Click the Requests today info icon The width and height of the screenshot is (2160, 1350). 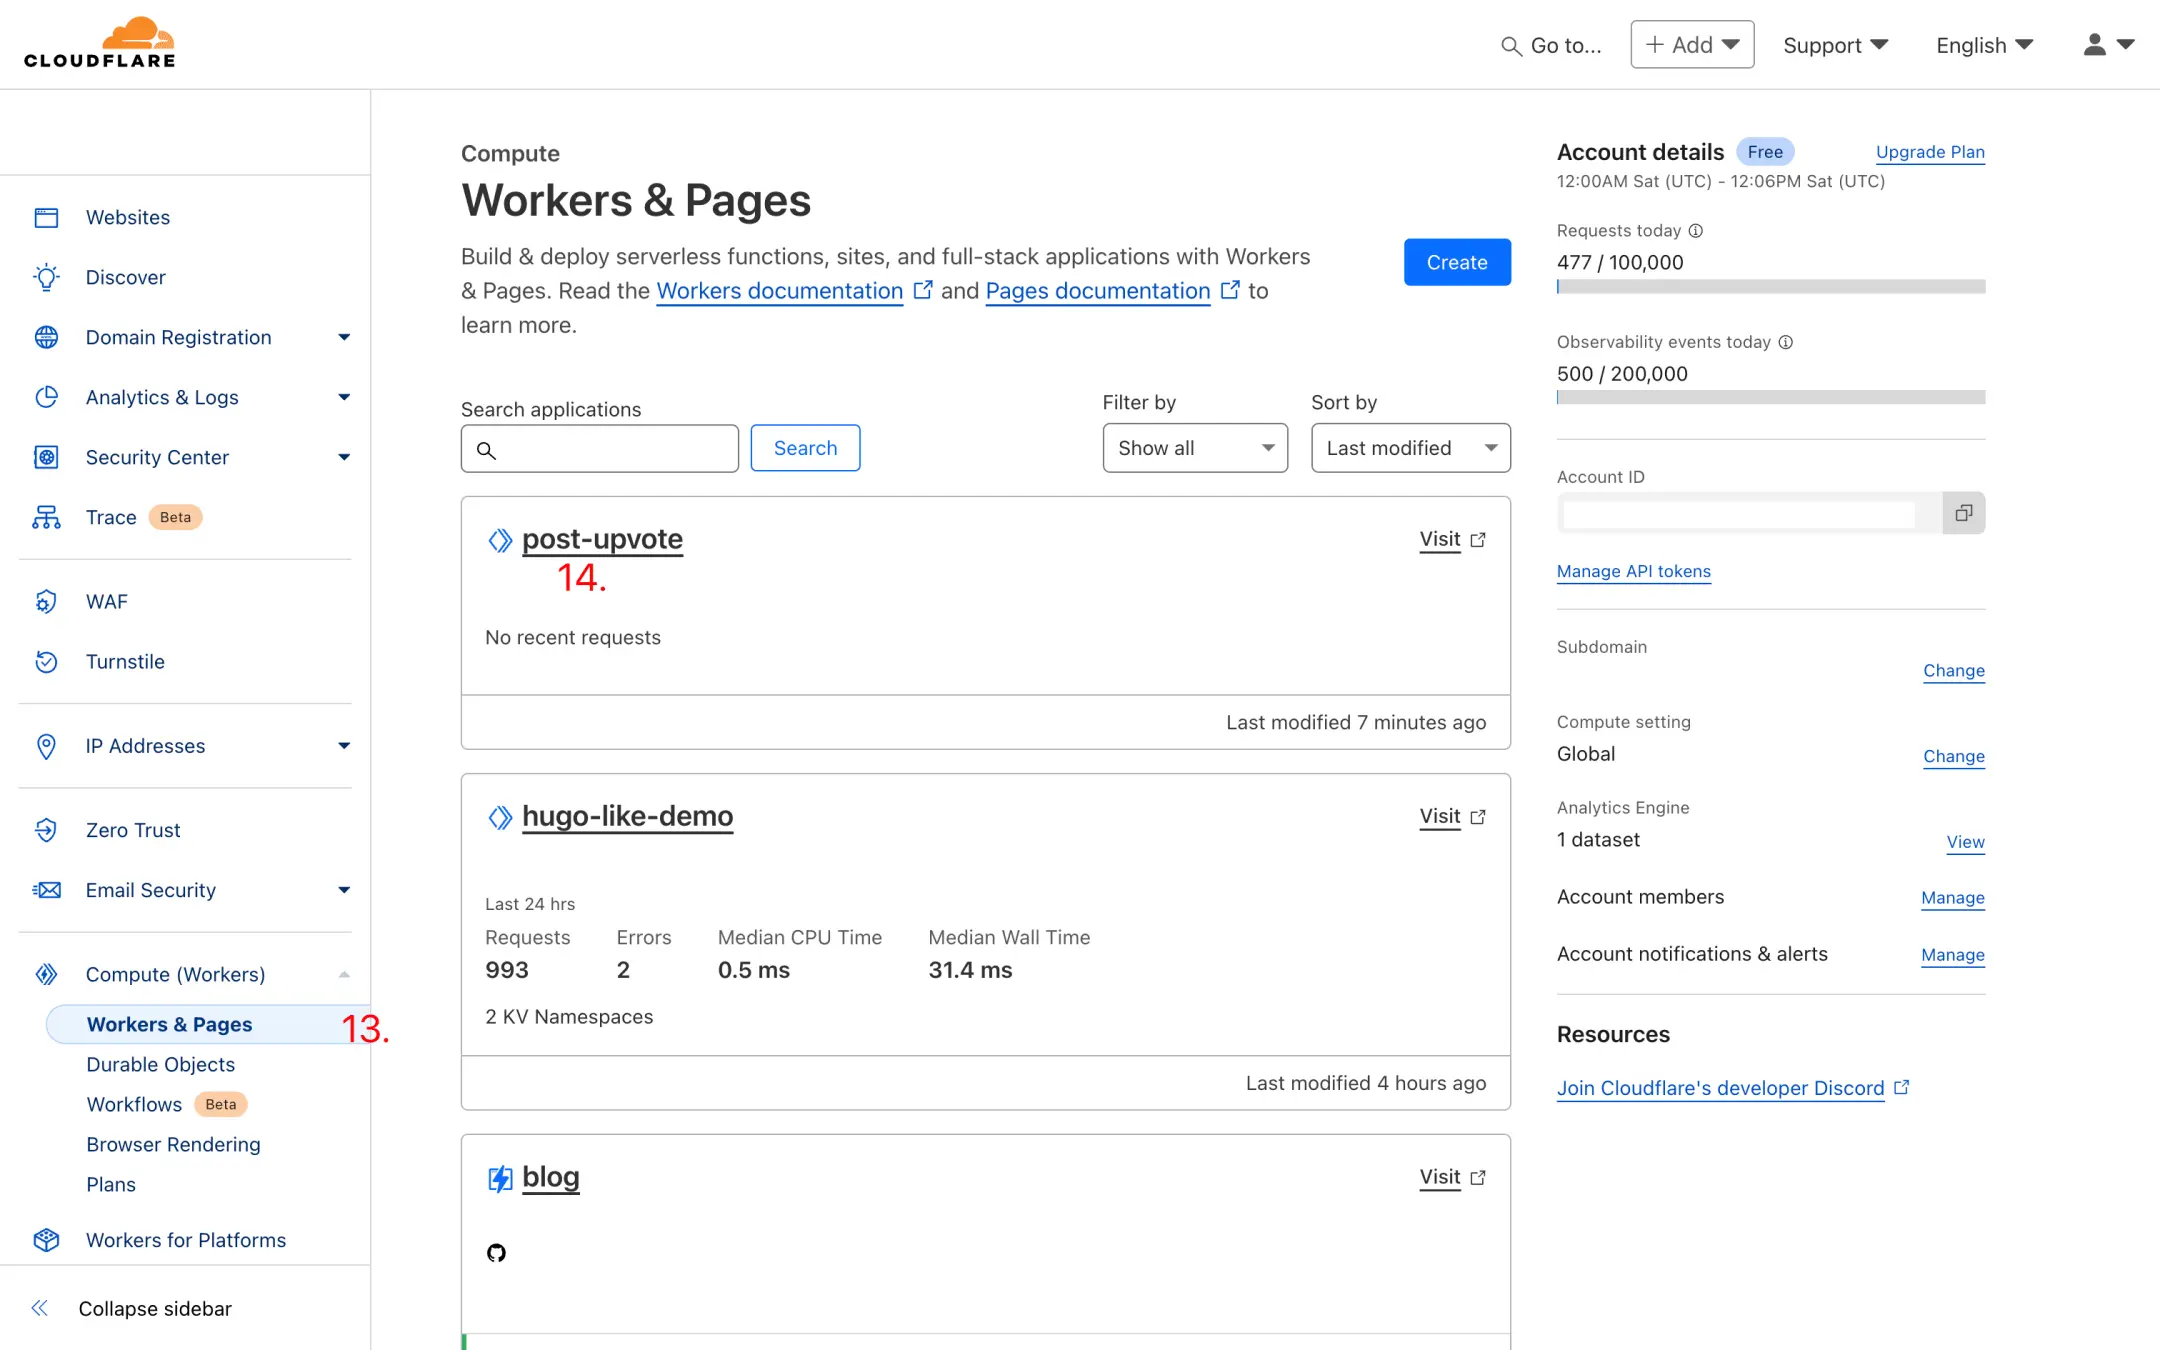1696,231
